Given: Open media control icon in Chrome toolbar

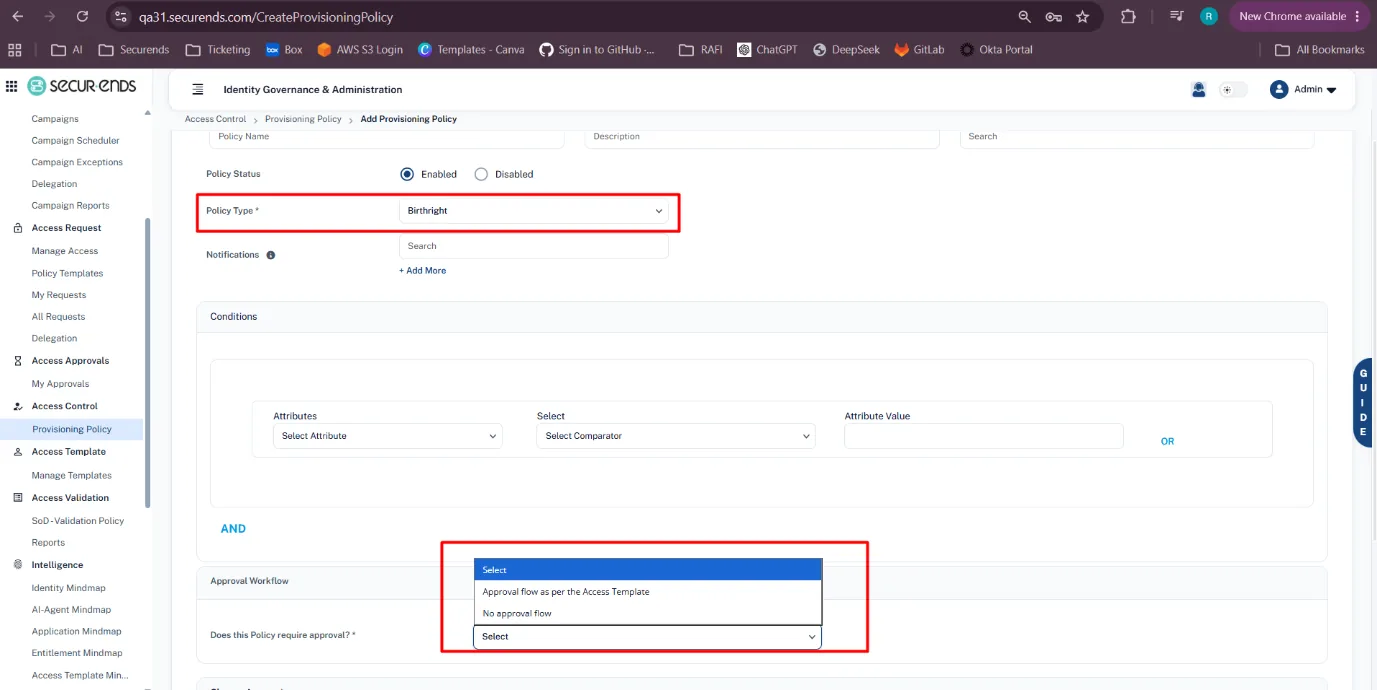Looking at the screenshot, I should tap(1178, 16).
